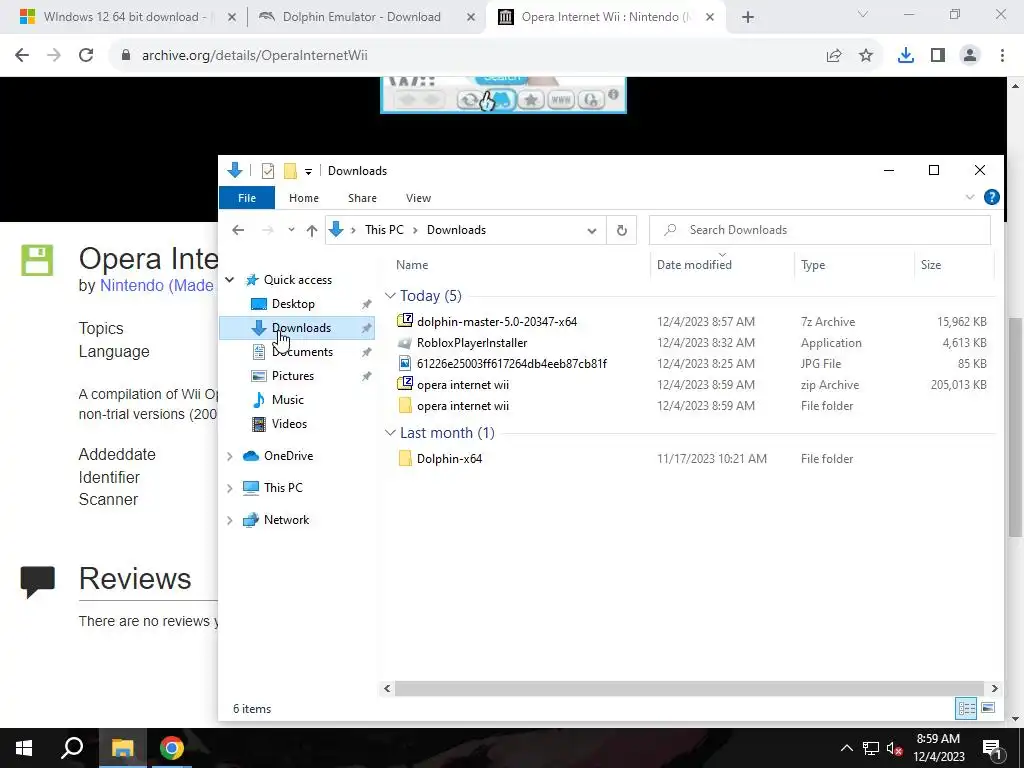Open Explorer help question mark icon
Image resolution: width=1024 pixels, height=768 pixels.
tap(991, 197)
